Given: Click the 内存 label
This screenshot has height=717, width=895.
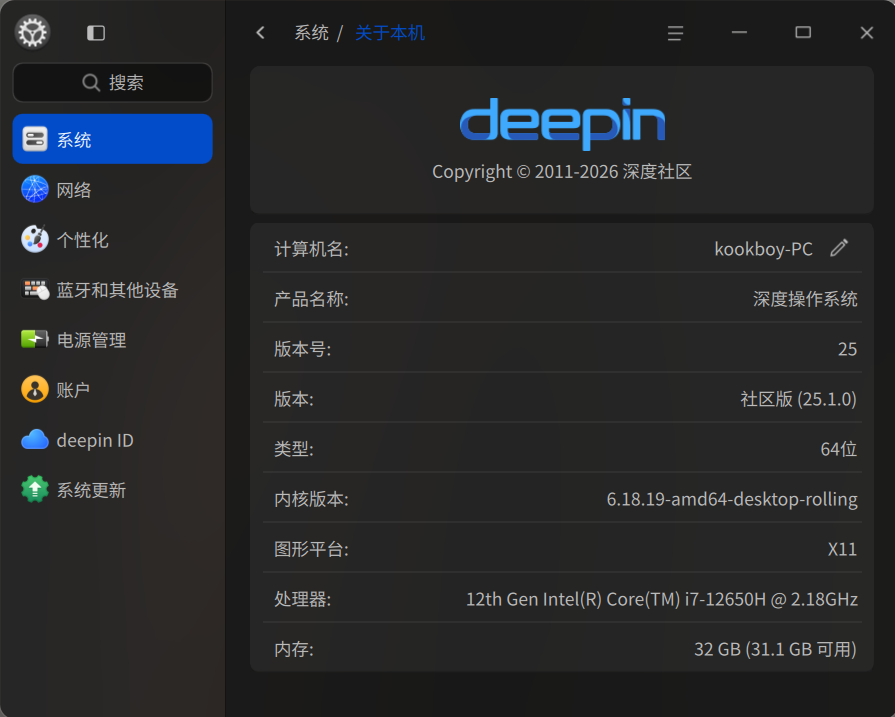Looking at the screenshot, I should (293, 649).
